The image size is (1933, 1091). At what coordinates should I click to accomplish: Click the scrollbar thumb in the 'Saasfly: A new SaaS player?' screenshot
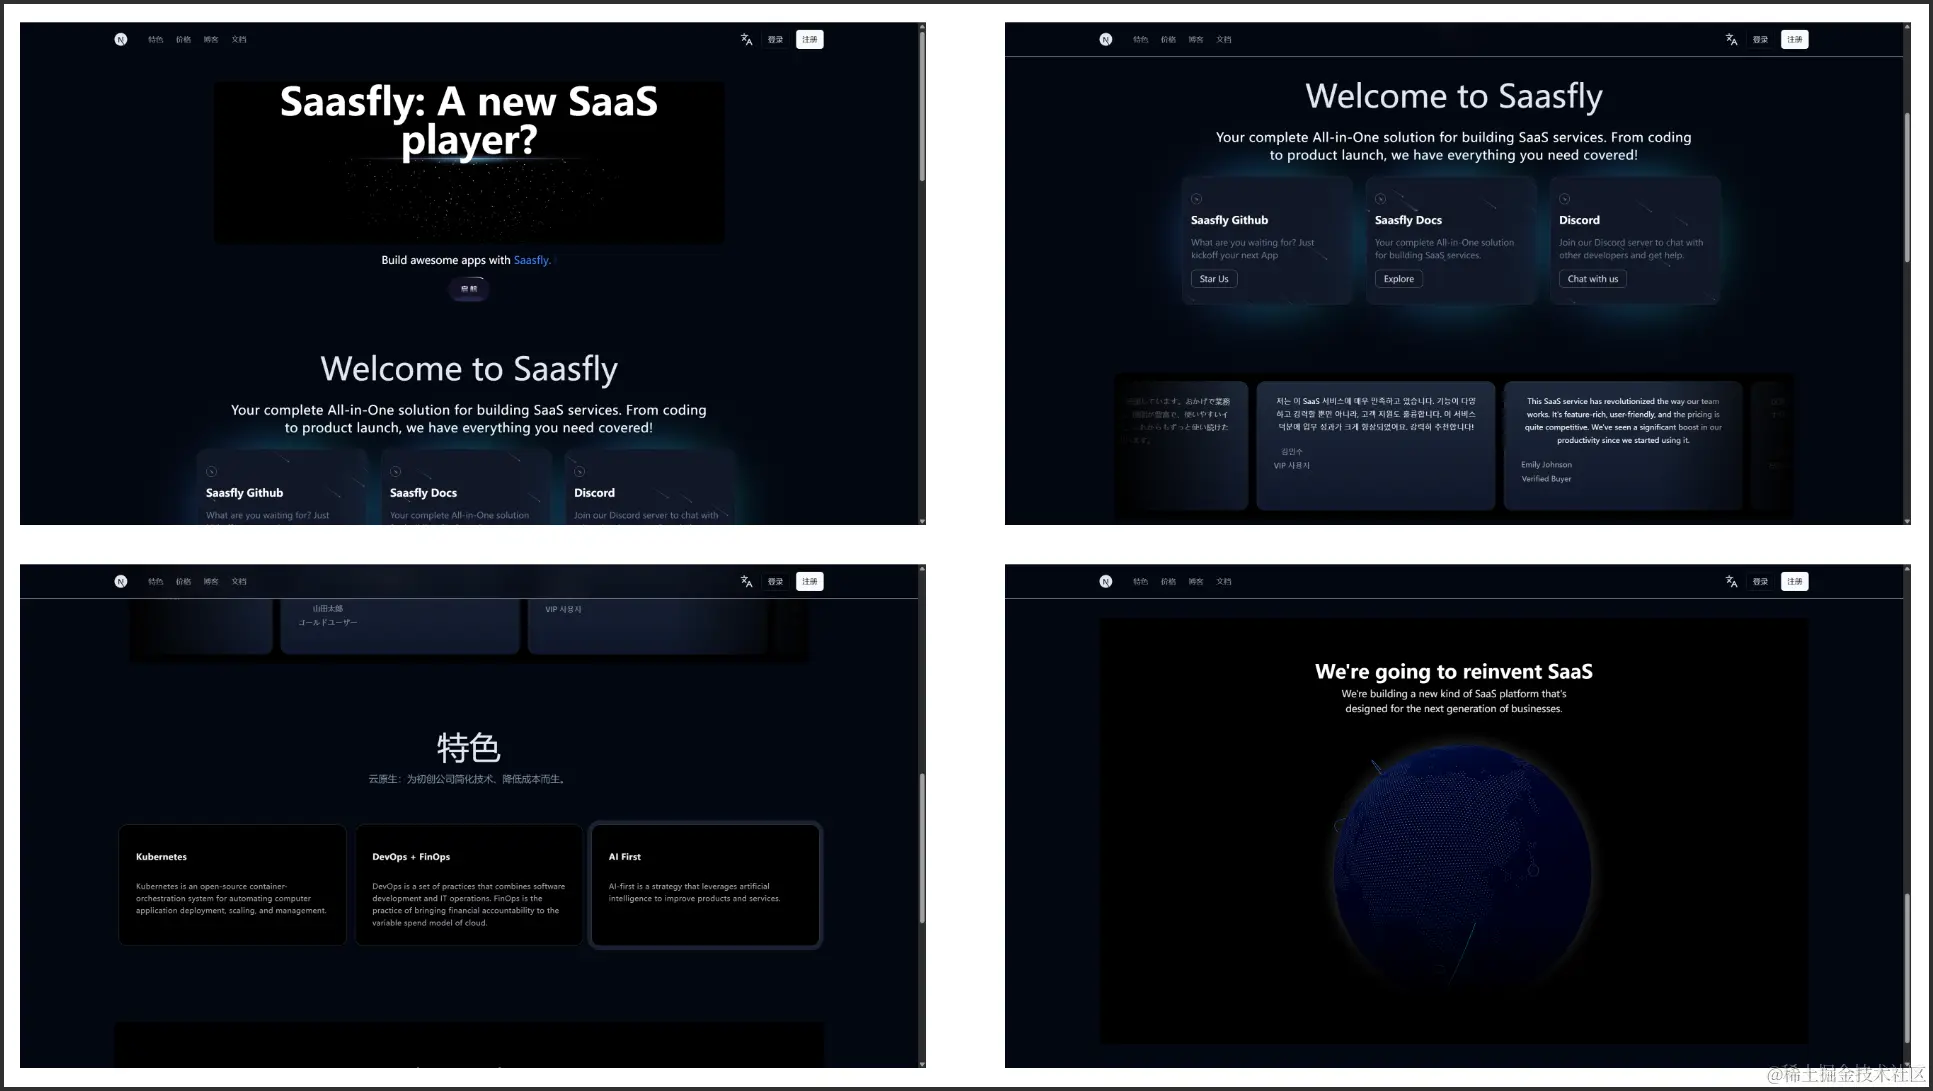922,106
